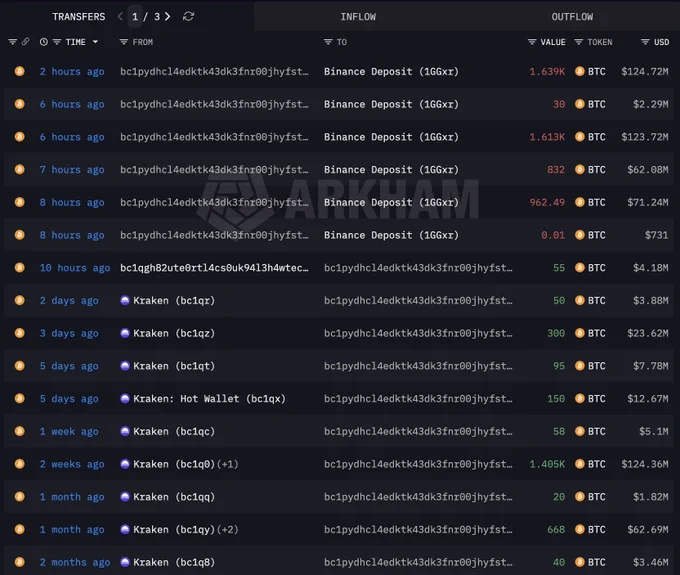Click Binance Deposit (1GGxr) in $731 row
The image size is (680, 575).
pyautogui.click(x=391, y=235)
